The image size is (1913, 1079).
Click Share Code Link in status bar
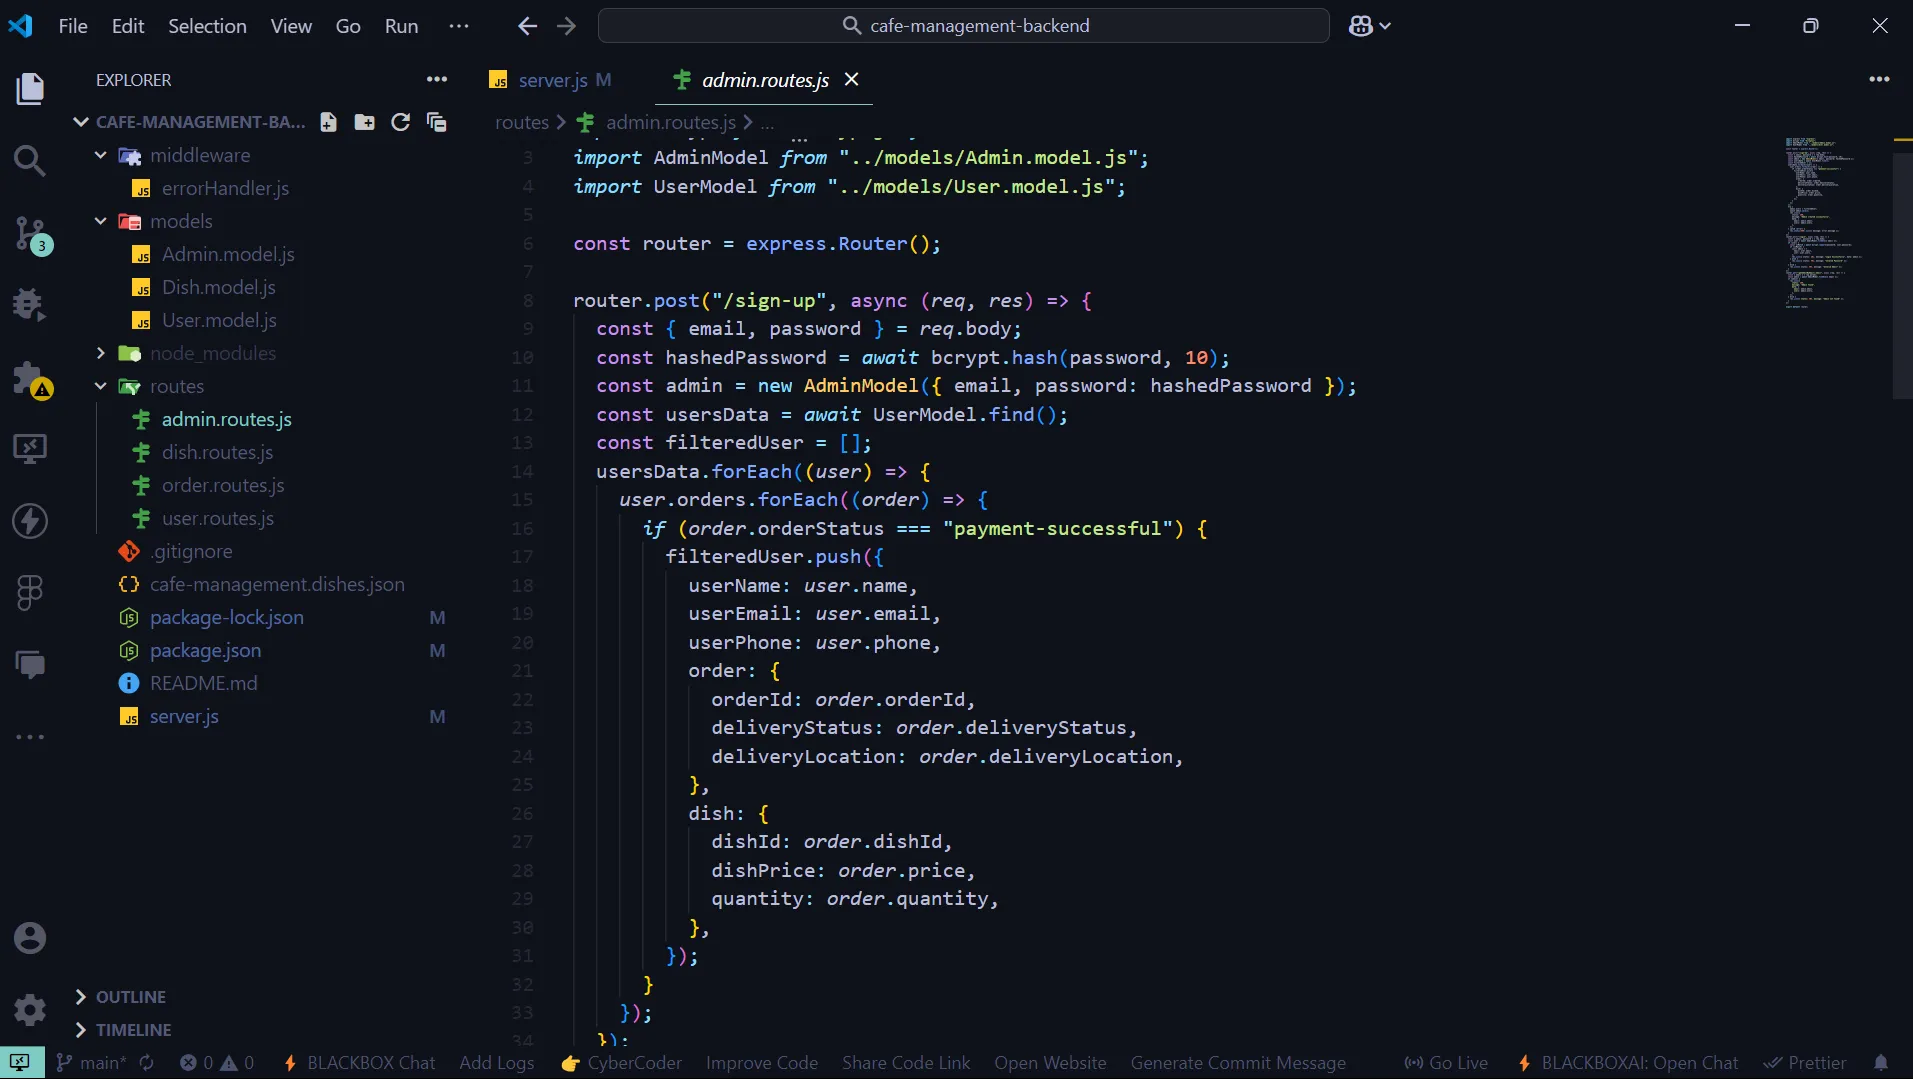click(906, 1063)
